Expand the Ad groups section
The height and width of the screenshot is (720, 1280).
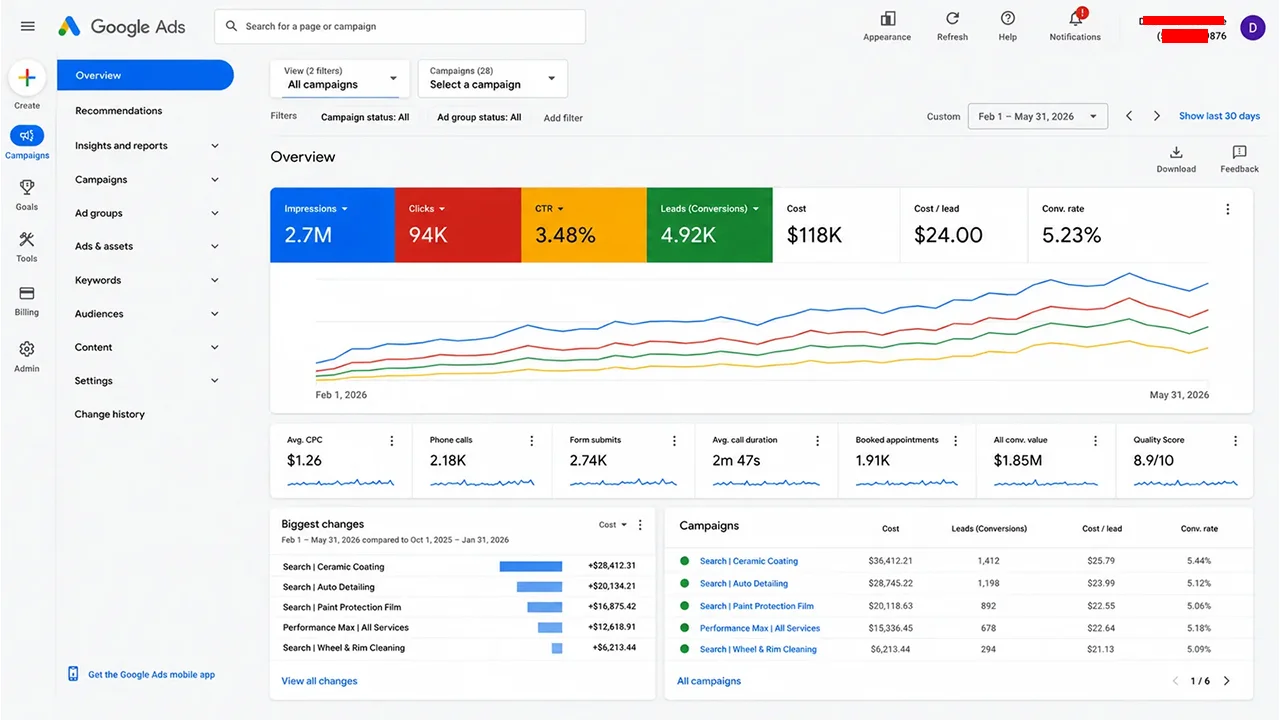tap(146, 213)
